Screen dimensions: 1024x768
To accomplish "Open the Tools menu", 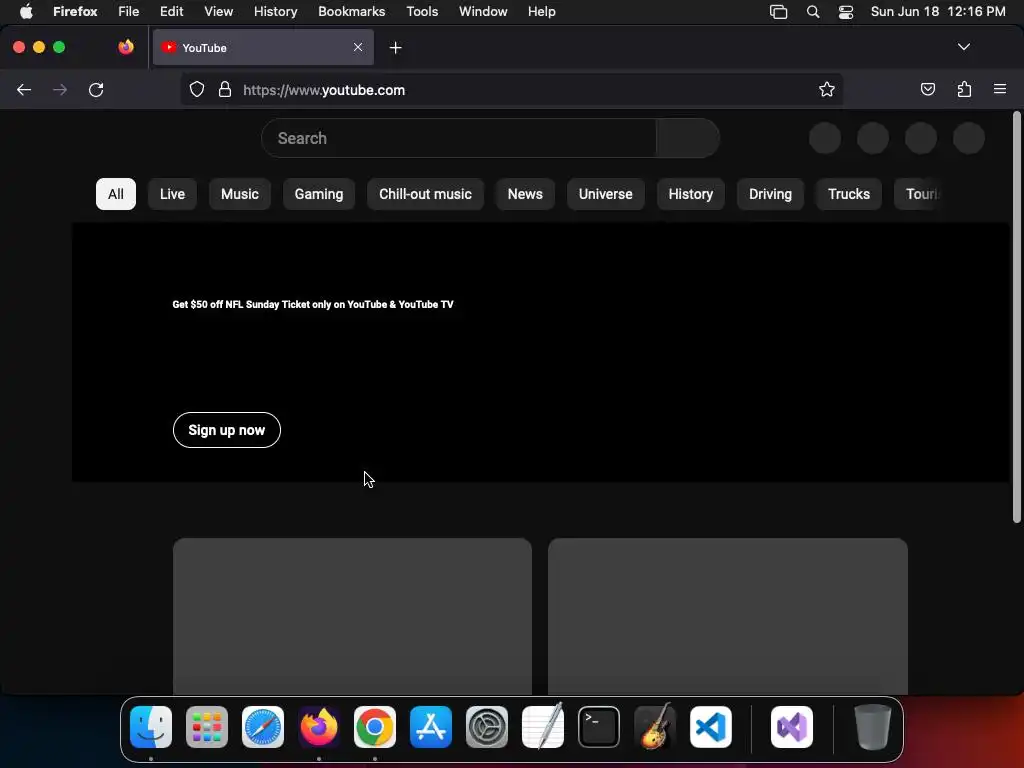I will (423, 11).
